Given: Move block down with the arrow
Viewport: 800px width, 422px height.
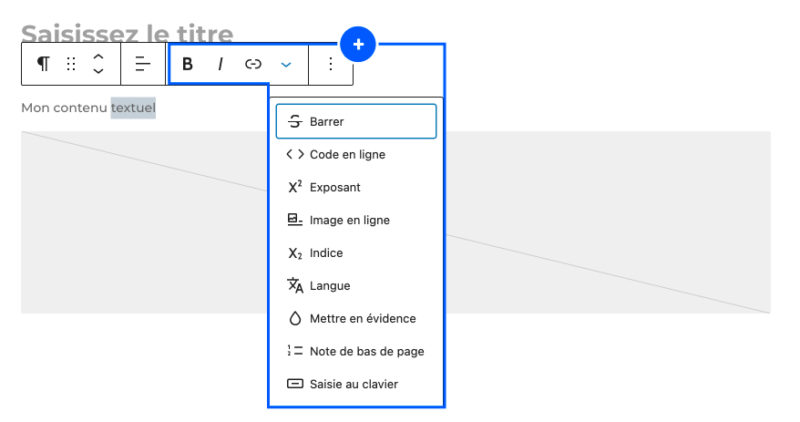Looking at the screenshot, I should coord(98,71).
